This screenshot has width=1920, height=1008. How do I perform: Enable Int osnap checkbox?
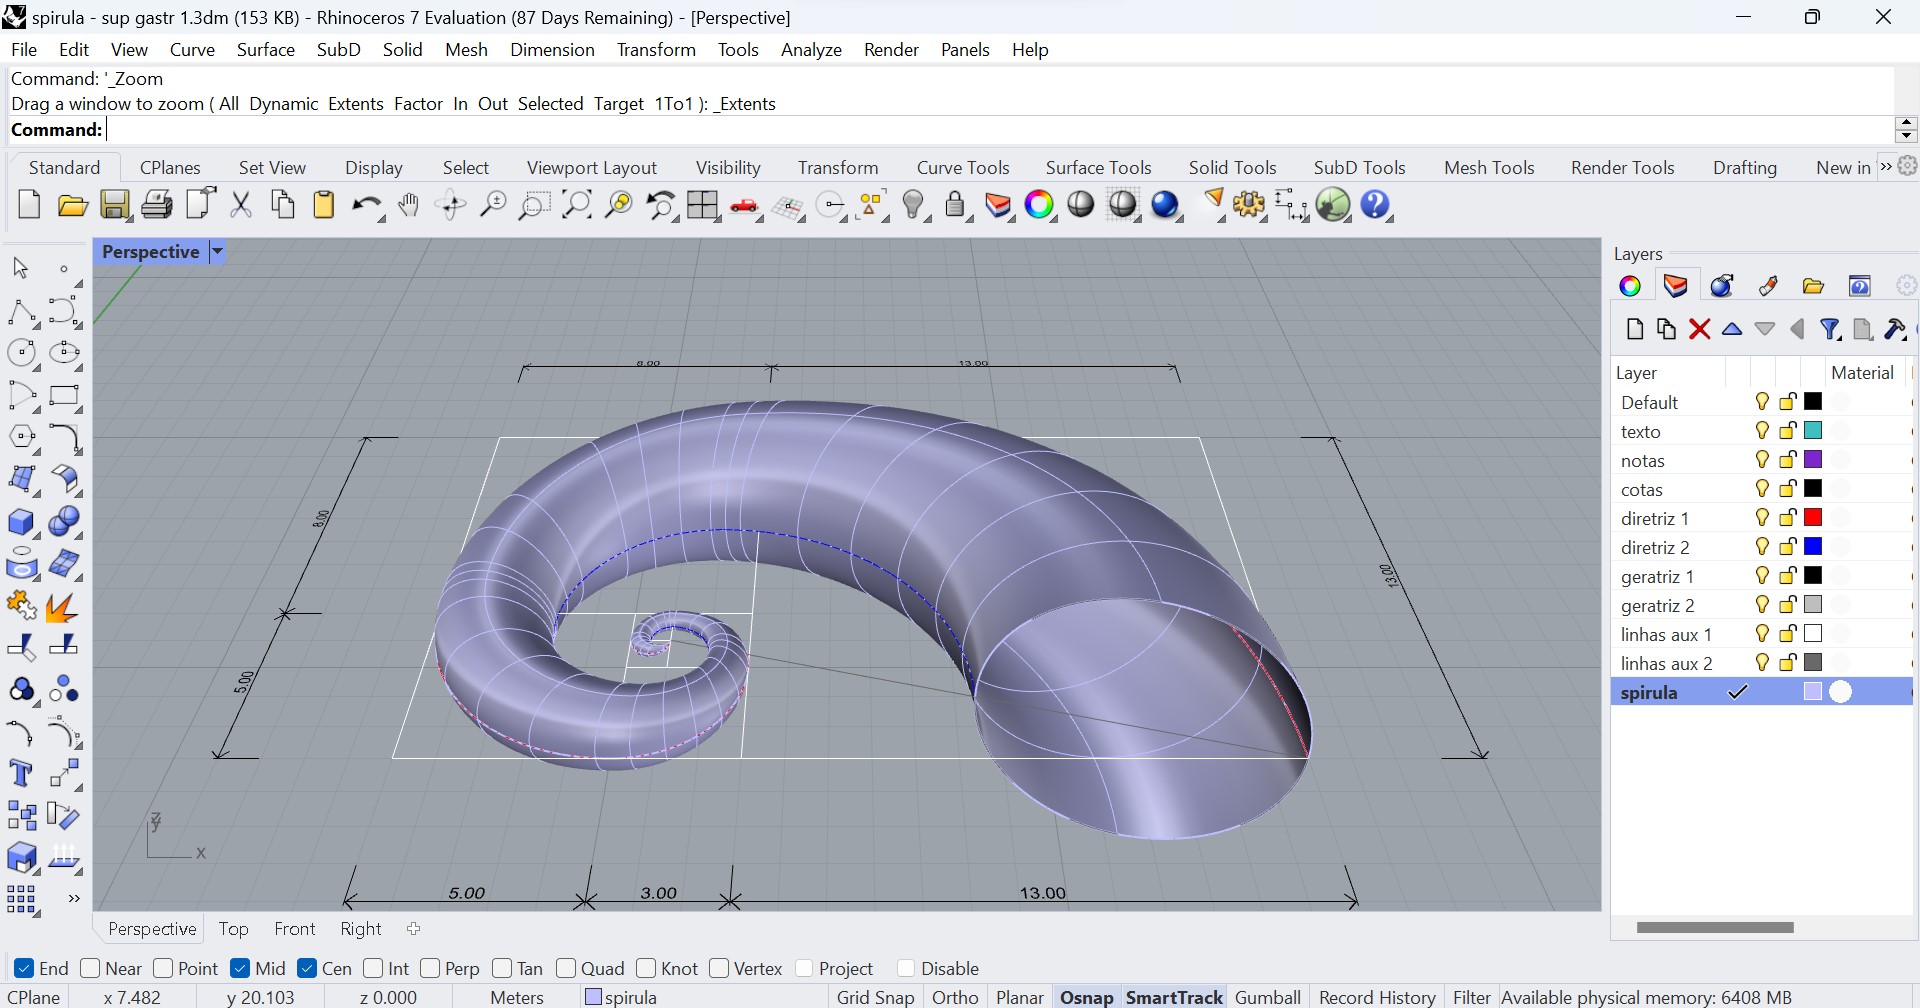373,968
